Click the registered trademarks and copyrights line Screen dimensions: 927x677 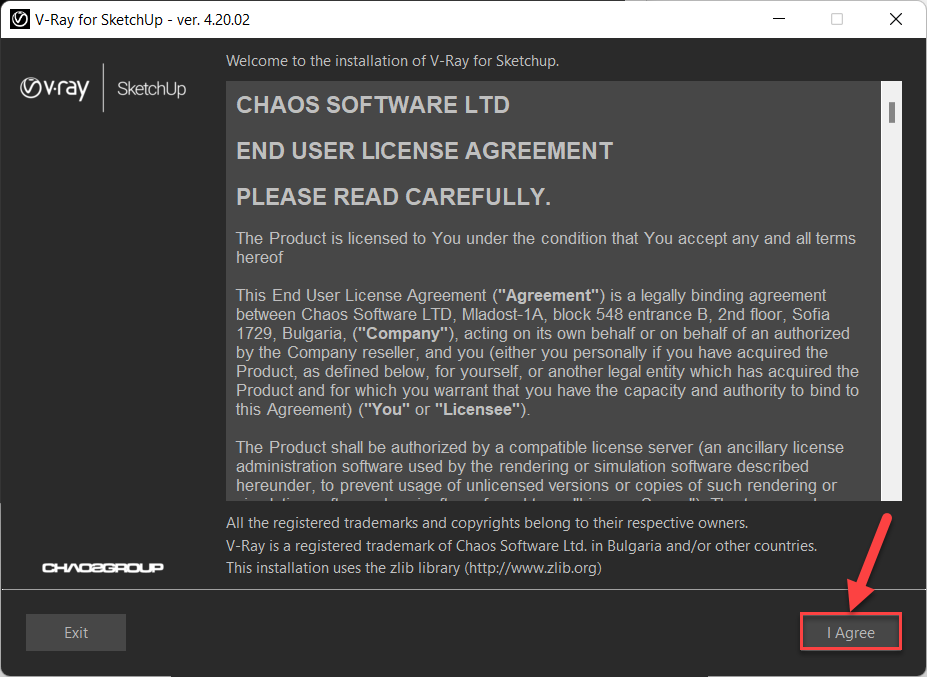pyautogui.click(x=487, y=523)
